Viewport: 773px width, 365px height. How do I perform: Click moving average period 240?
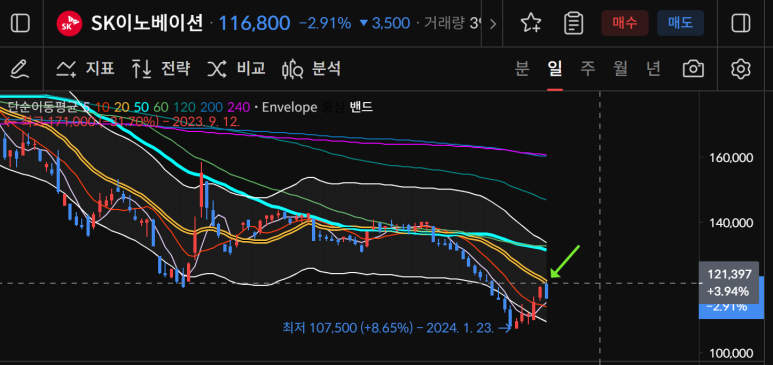238,107
